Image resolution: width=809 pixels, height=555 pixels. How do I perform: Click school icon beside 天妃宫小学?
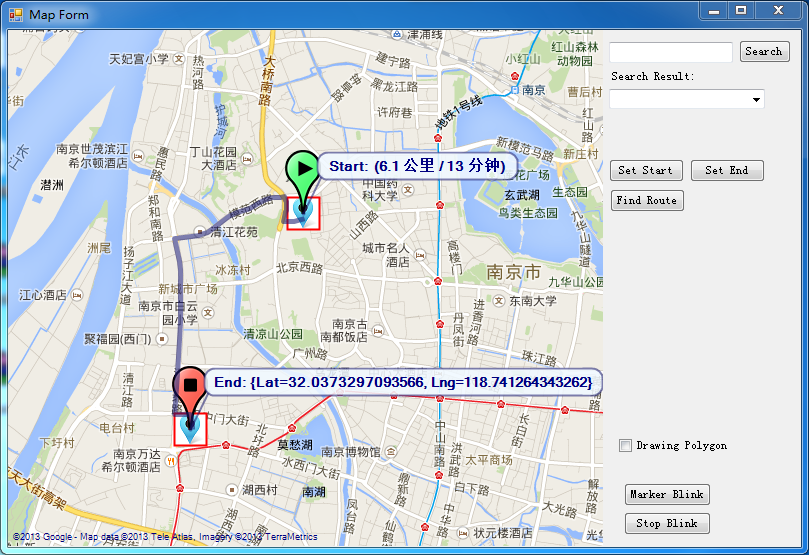pos(179,59)
